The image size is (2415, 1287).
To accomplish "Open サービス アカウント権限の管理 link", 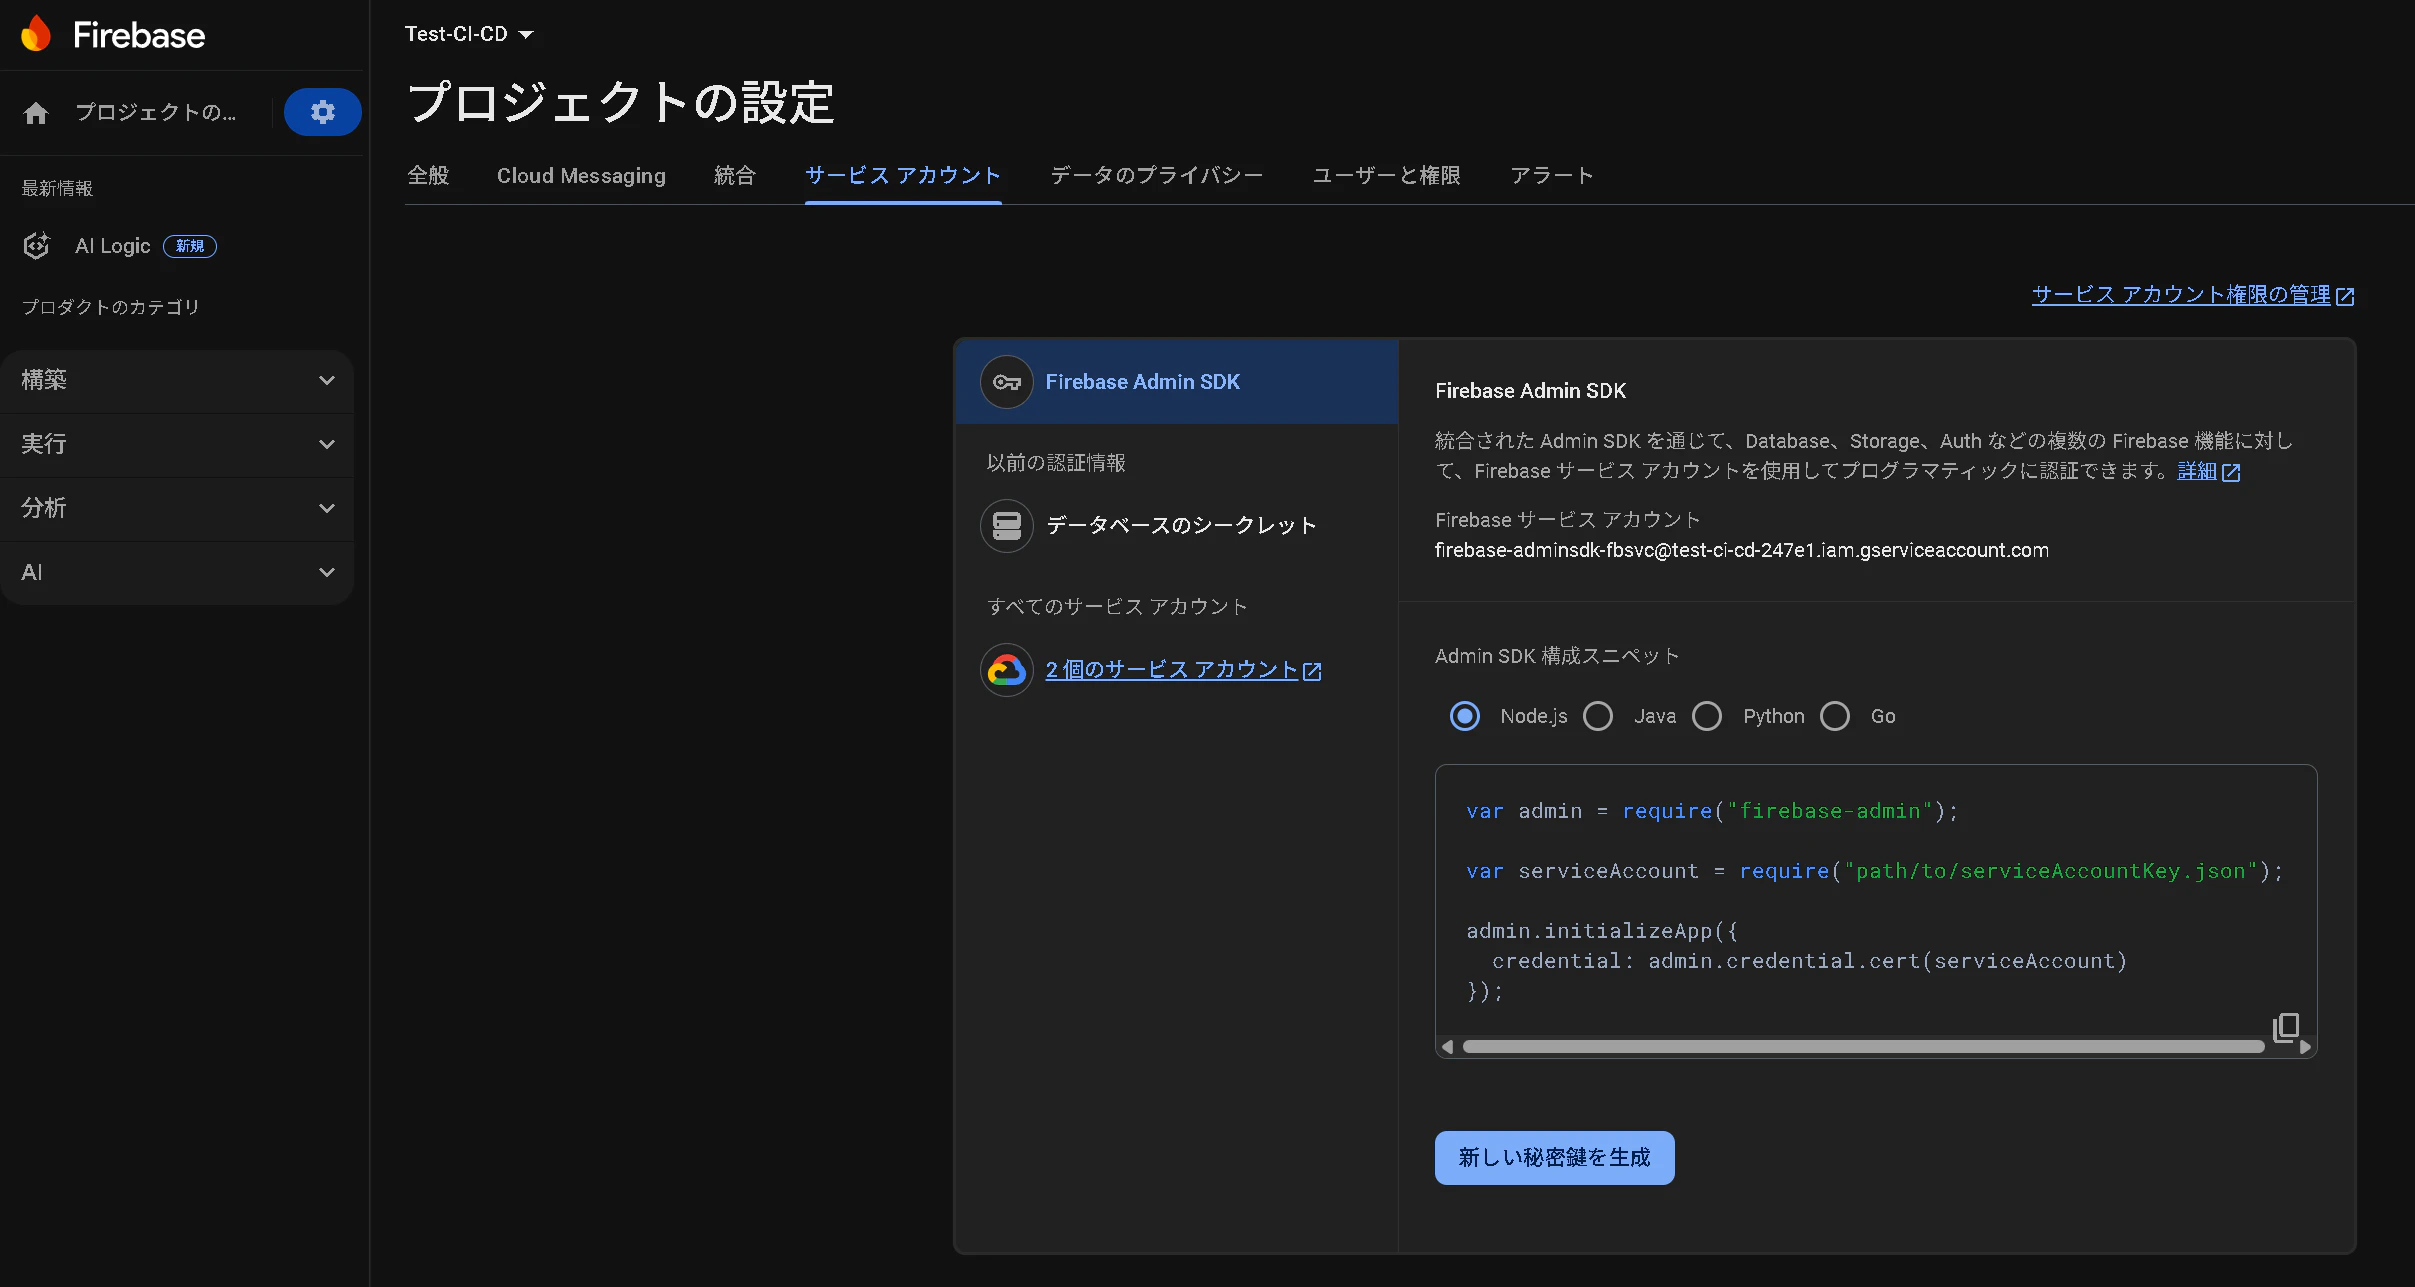I will click(x=2181, y=295).
